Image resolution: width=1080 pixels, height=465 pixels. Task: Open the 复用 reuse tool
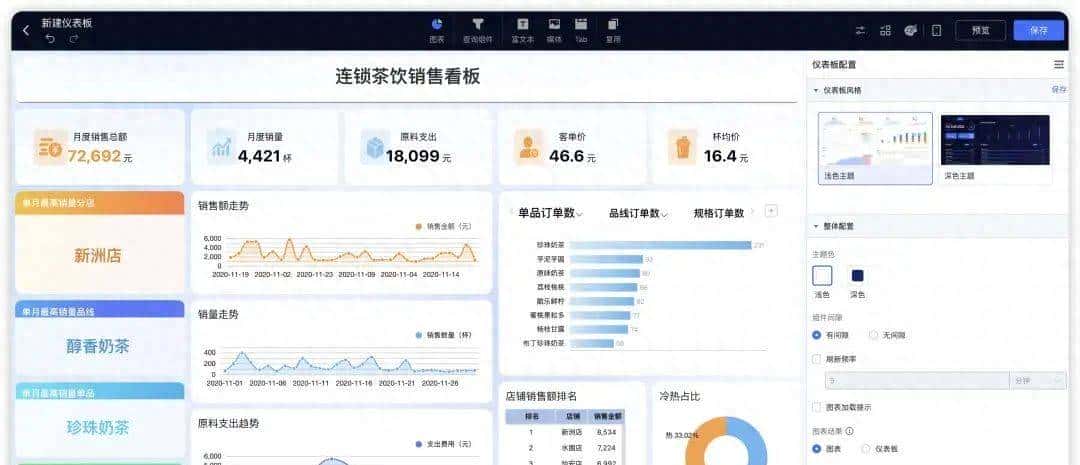613,31
